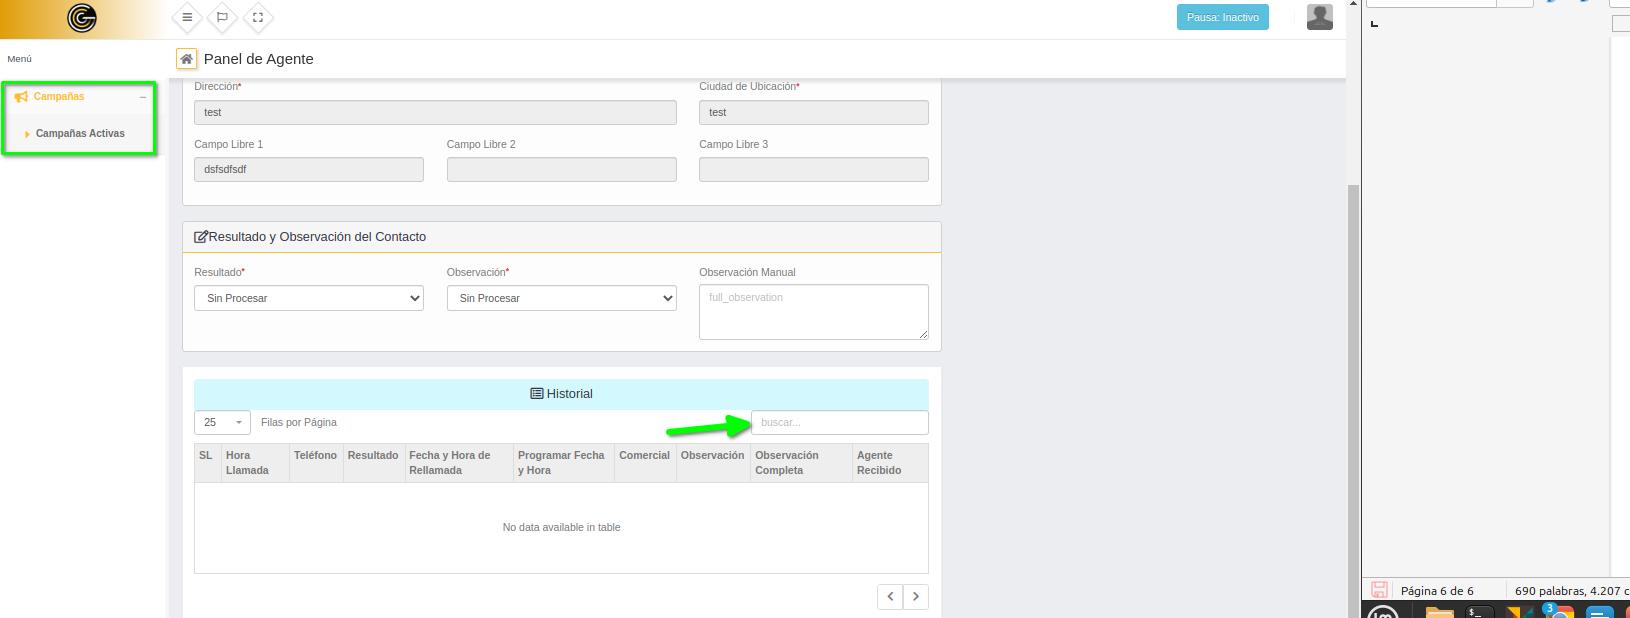Click the hamburger menu toggle icon
1630x618 pixels.
pos(187,17)
